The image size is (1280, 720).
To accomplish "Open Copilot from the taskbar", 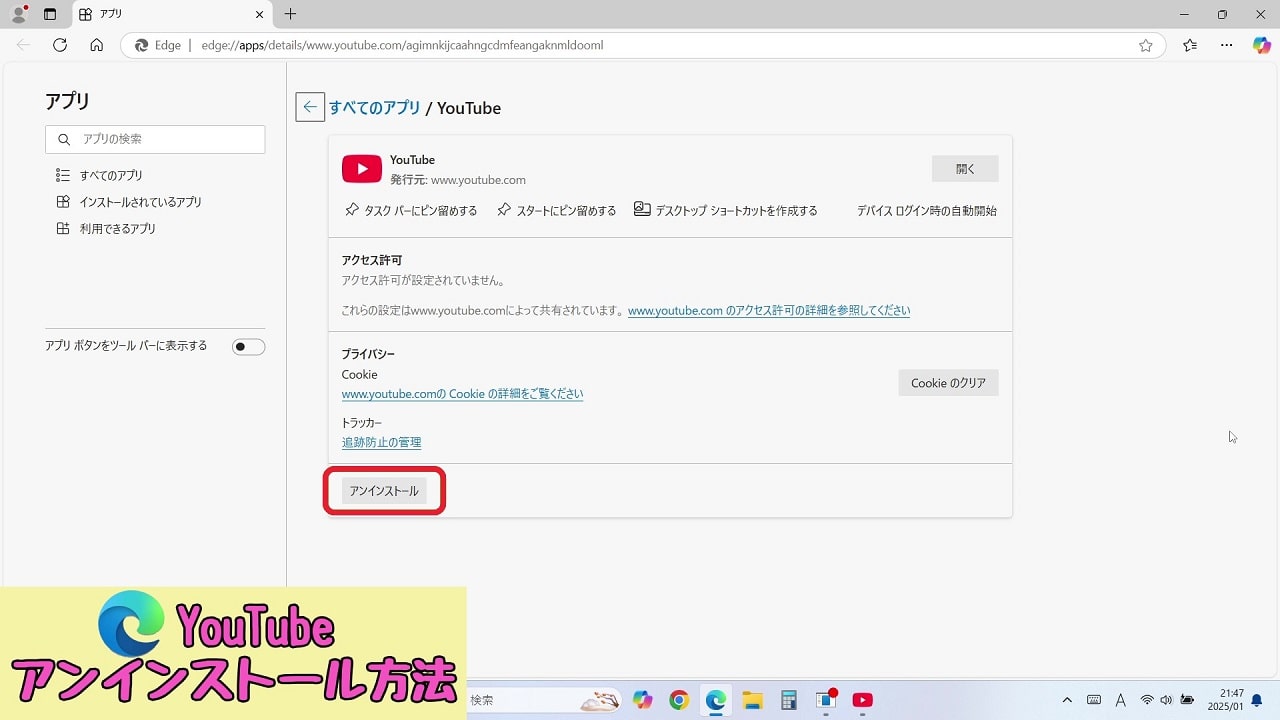I will pos(643,700).
